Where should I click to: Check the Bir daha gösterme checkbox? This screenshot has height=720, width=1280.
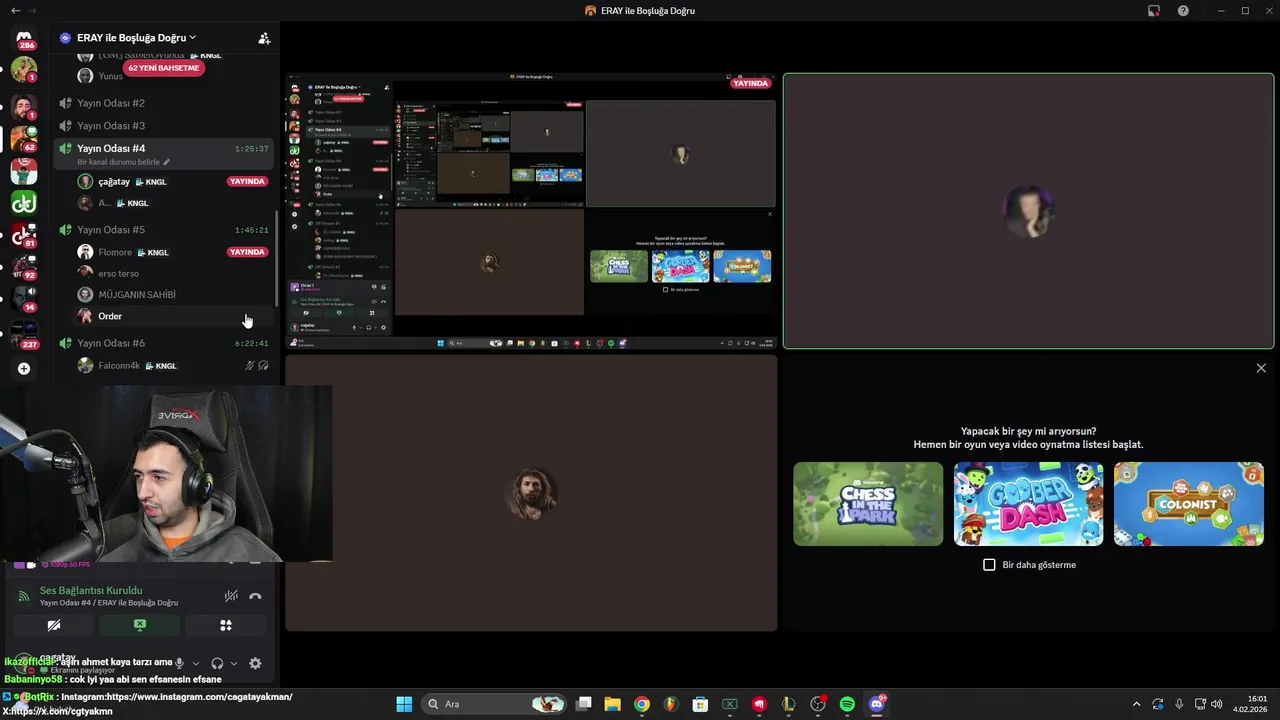point(989,565)
